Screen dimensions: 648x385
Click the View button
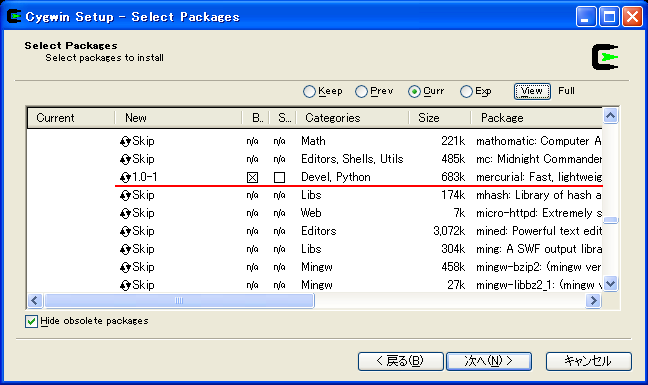pyautogui.click(x=532, y=91)
